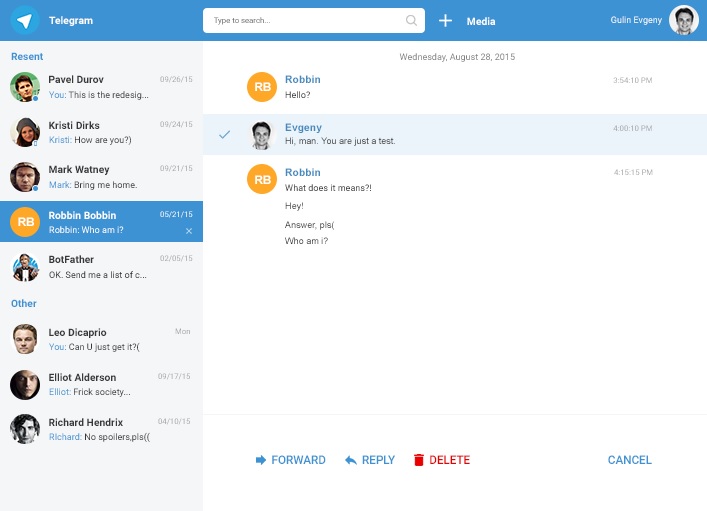707x511 pixels.
Task: Click Evgeny's avatar in selected message
Action: (262, 135)
